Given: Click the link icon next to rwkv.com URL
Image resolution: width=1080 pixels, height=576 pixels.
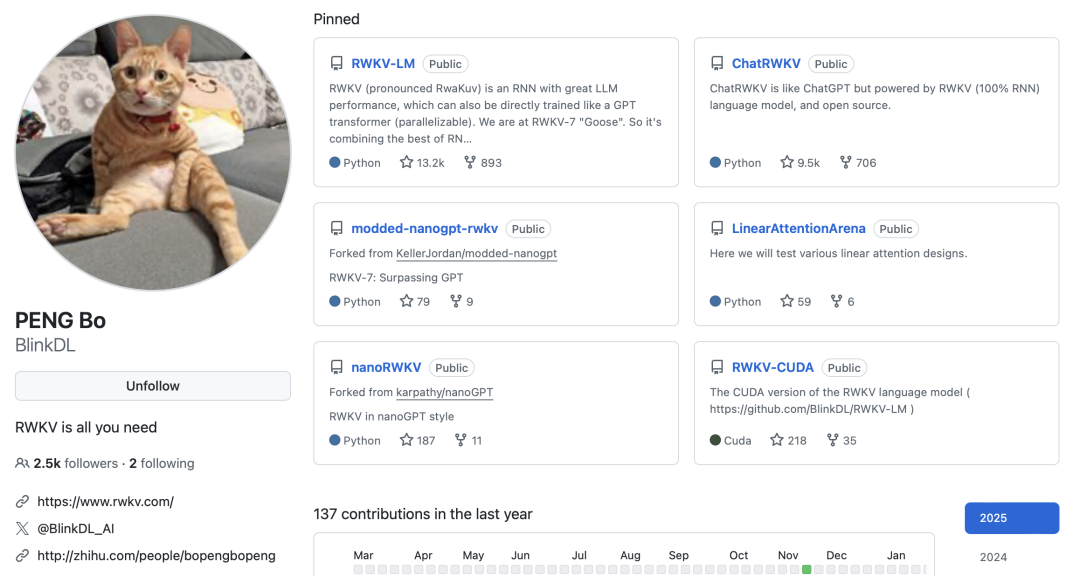Looking at the screenshot, I should 22,502.
